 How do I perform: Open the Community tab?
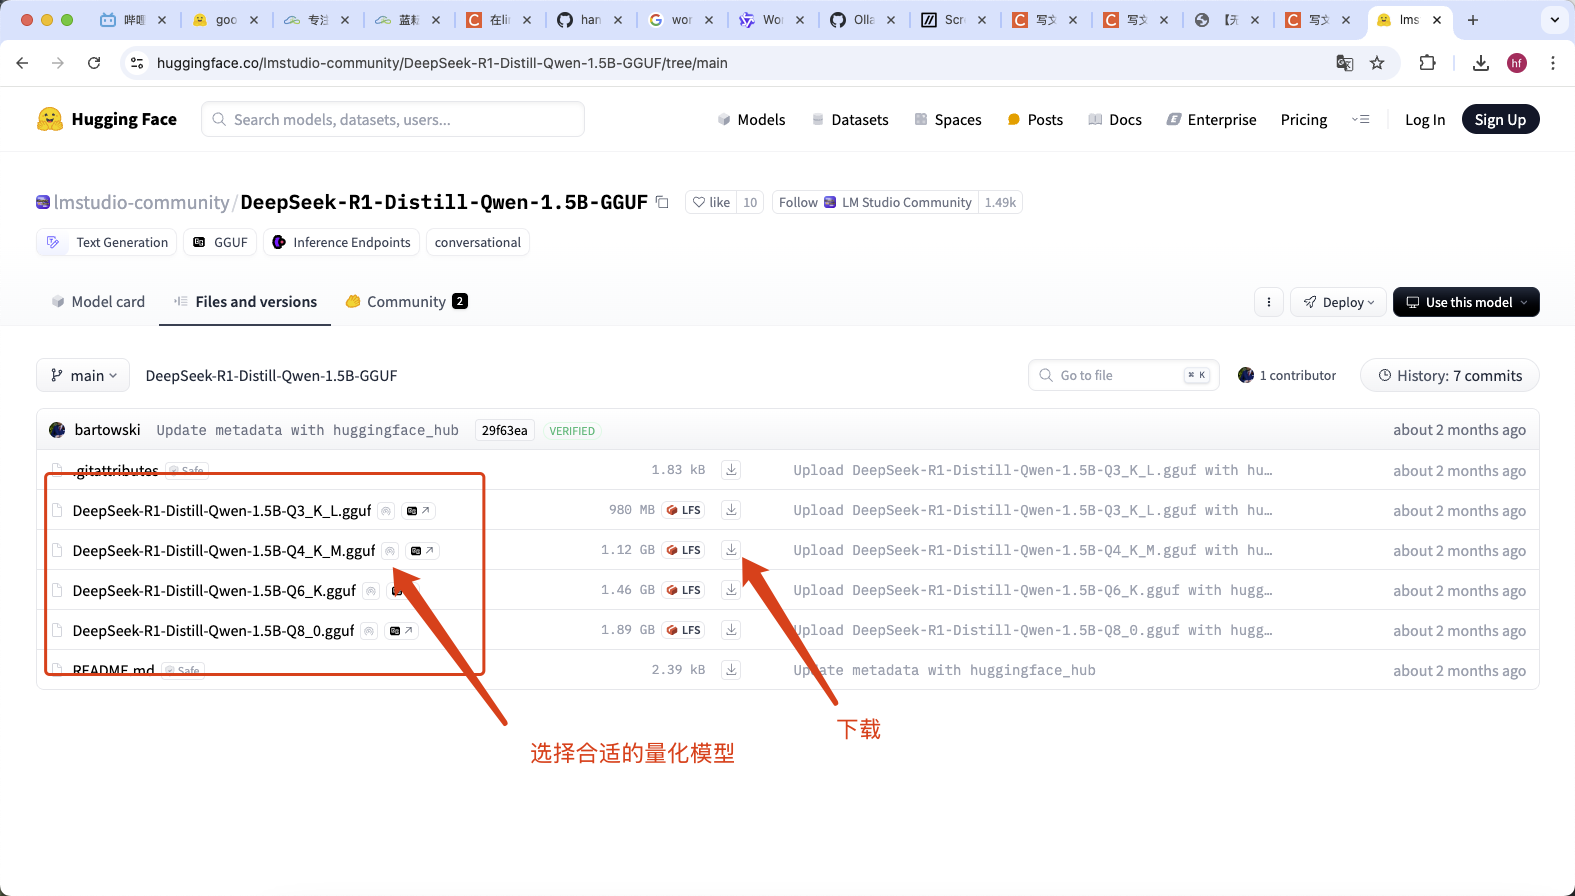click(x=406, y=302)
